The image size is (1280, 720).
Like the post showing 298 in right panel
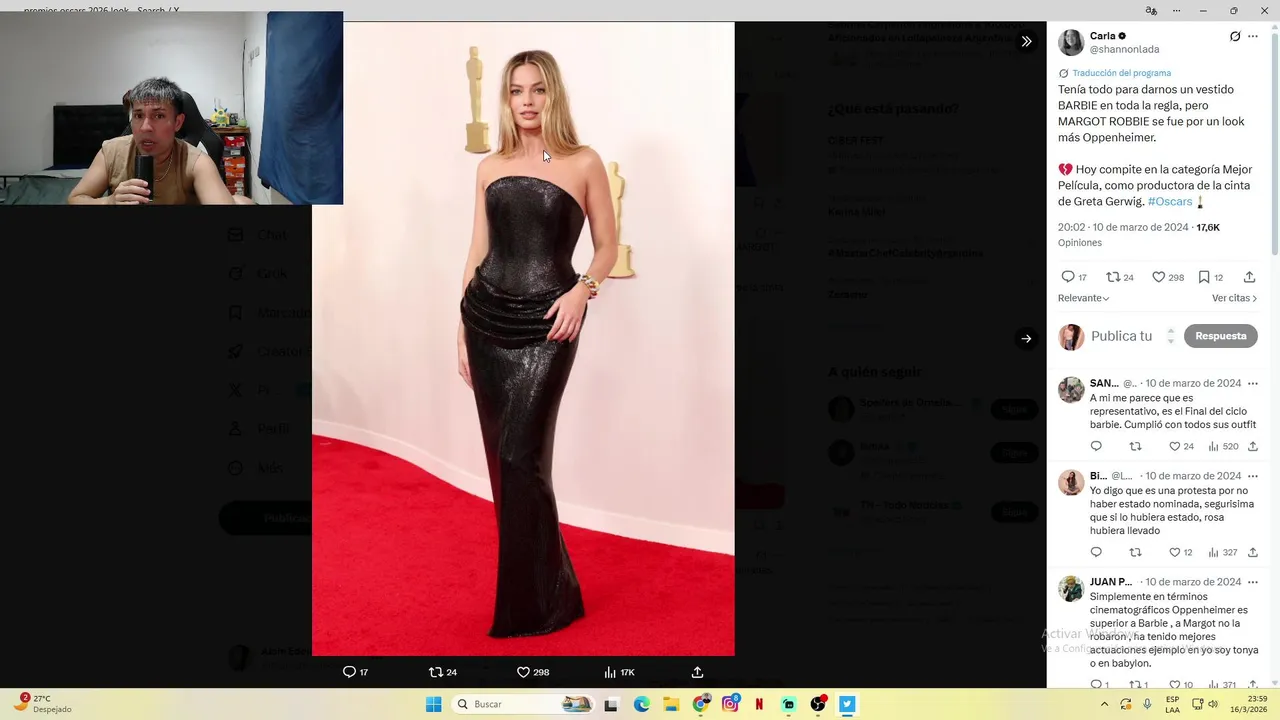[x=1158, y=277]
